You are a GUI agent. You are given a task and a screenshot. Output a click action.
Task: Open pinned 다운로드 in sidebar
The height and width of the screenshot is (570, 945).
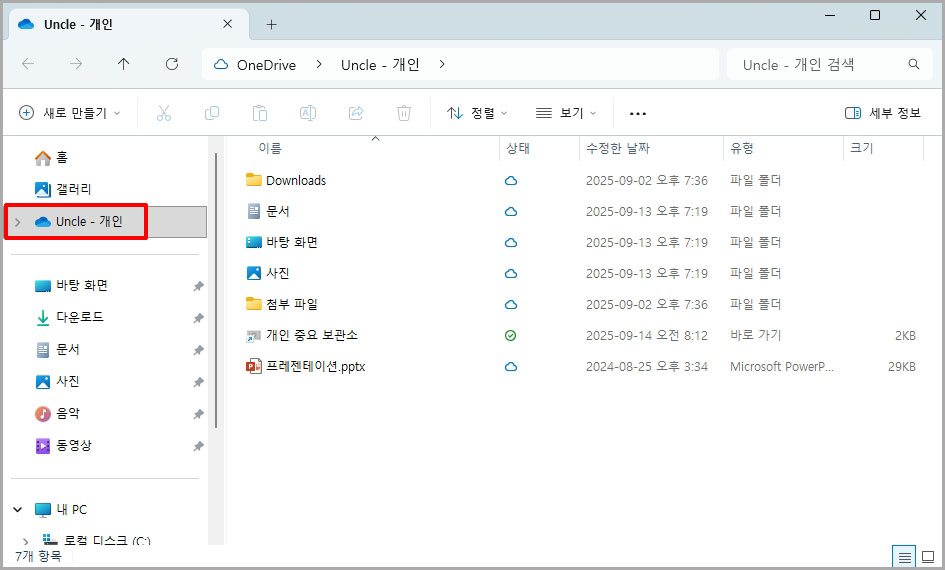[x=69, y=317]
